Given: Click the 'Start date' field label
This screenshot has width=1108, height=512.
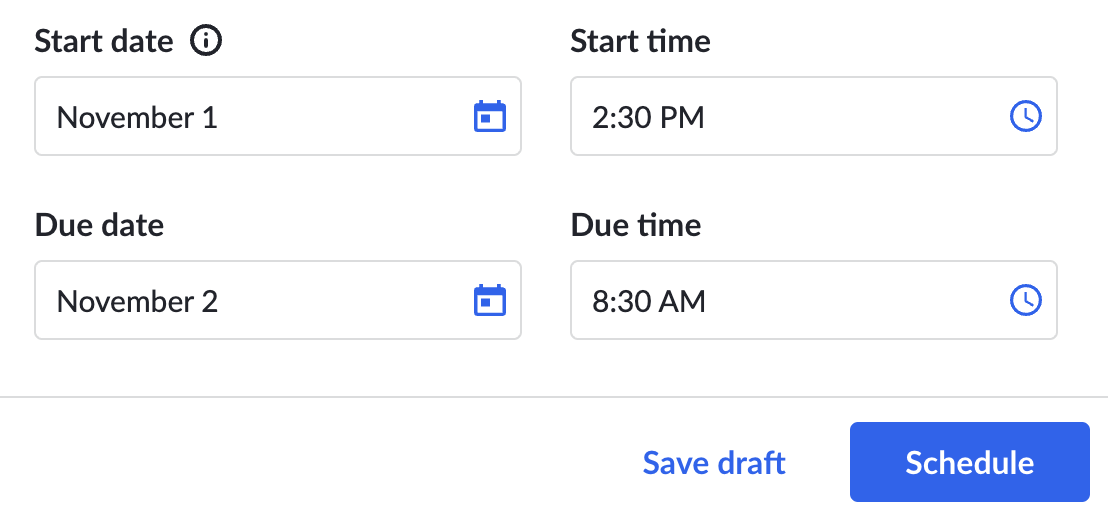Looking at the screenshot, I should [104, 41].
